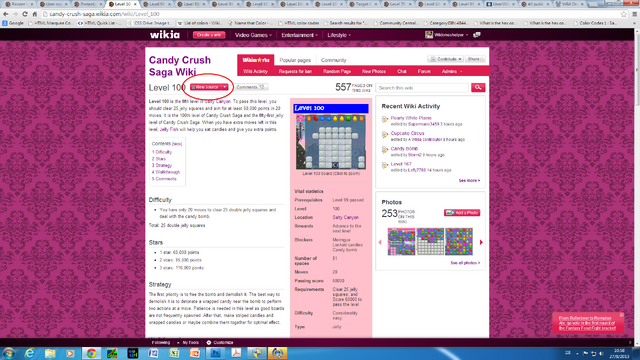Open Photoshop from the taskbar
640x360 pixels.
pos(216,353)
